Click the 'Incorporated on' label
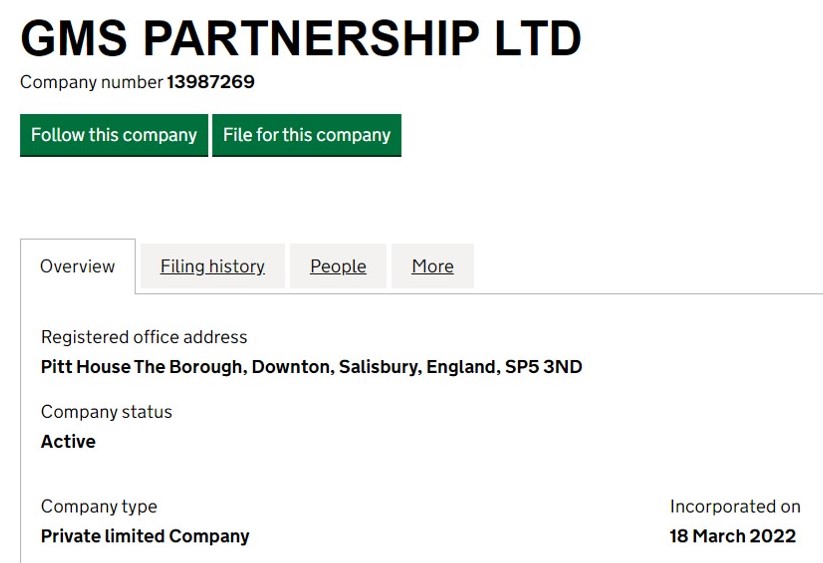823x563 pixels. coord(735,506)
